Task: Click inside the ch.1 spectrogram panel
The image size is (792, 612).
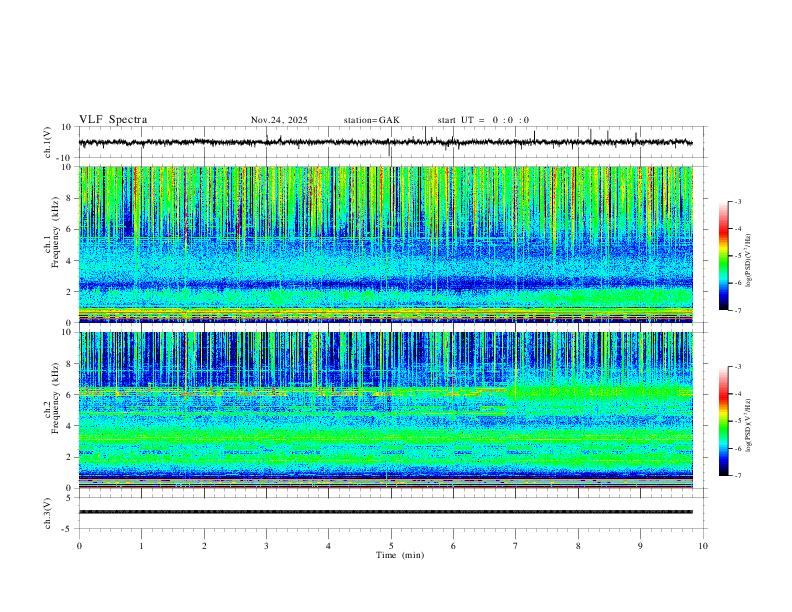Action: tap(386, 244)
